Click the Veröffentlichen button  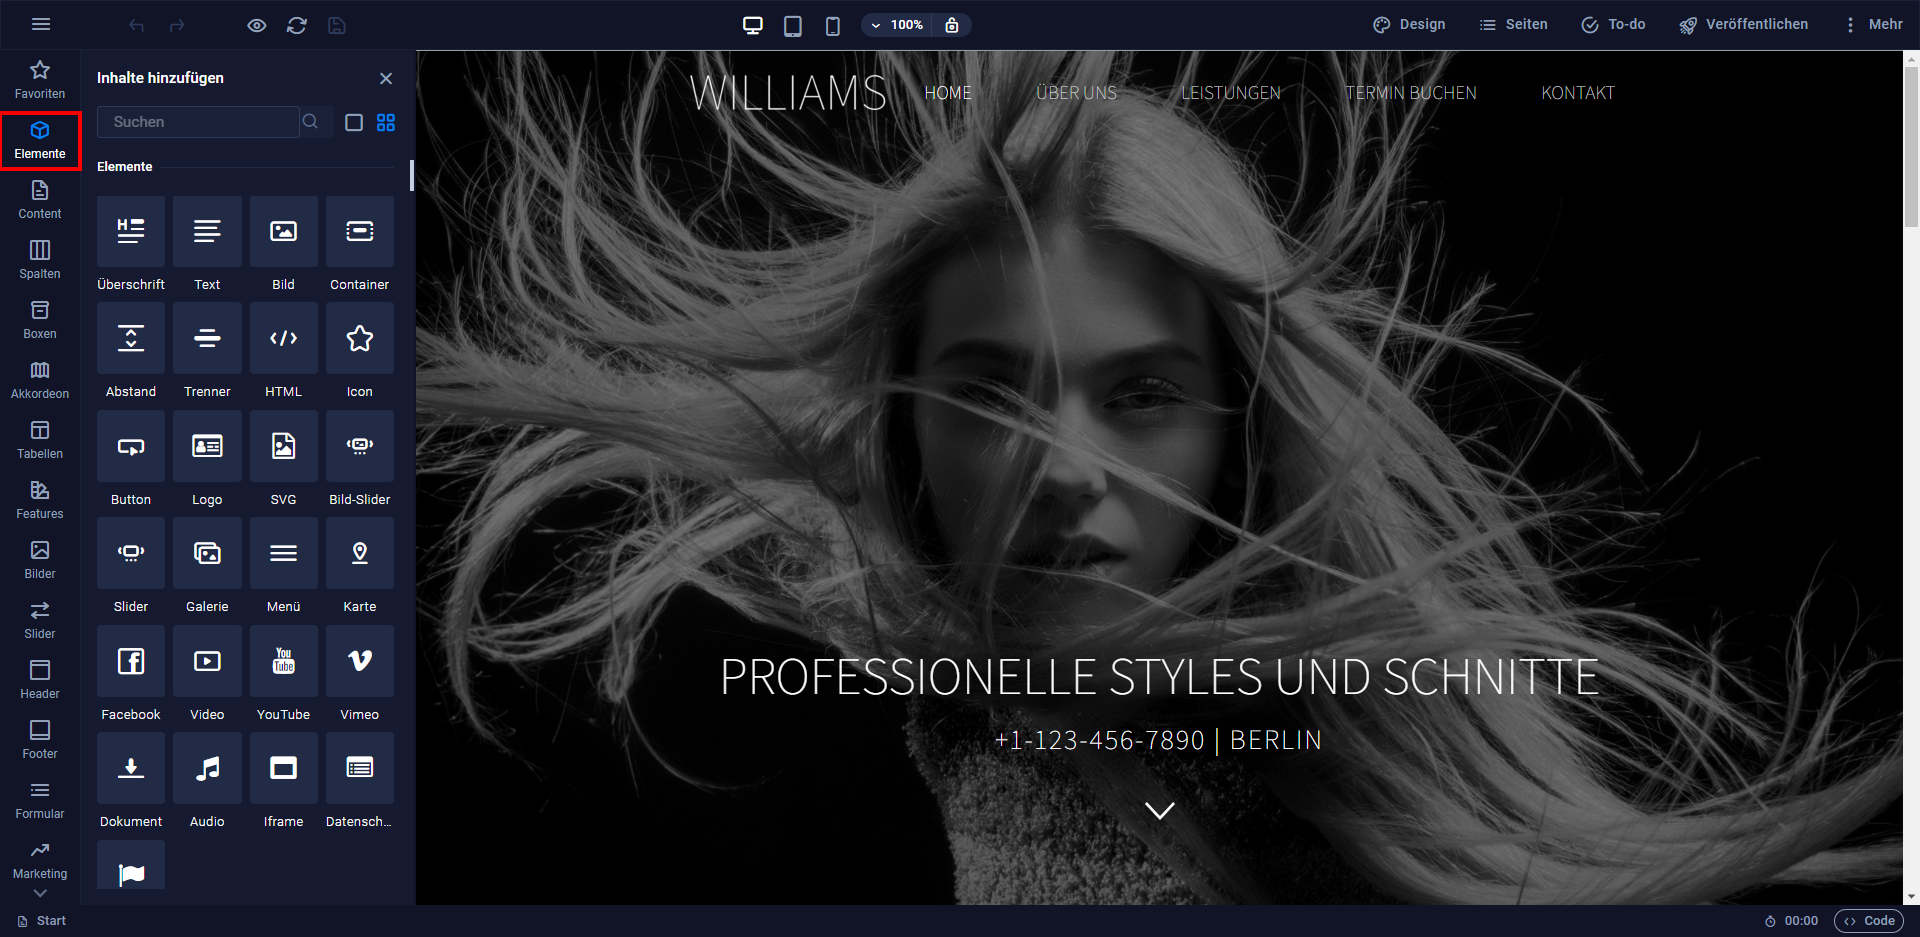1743,25
